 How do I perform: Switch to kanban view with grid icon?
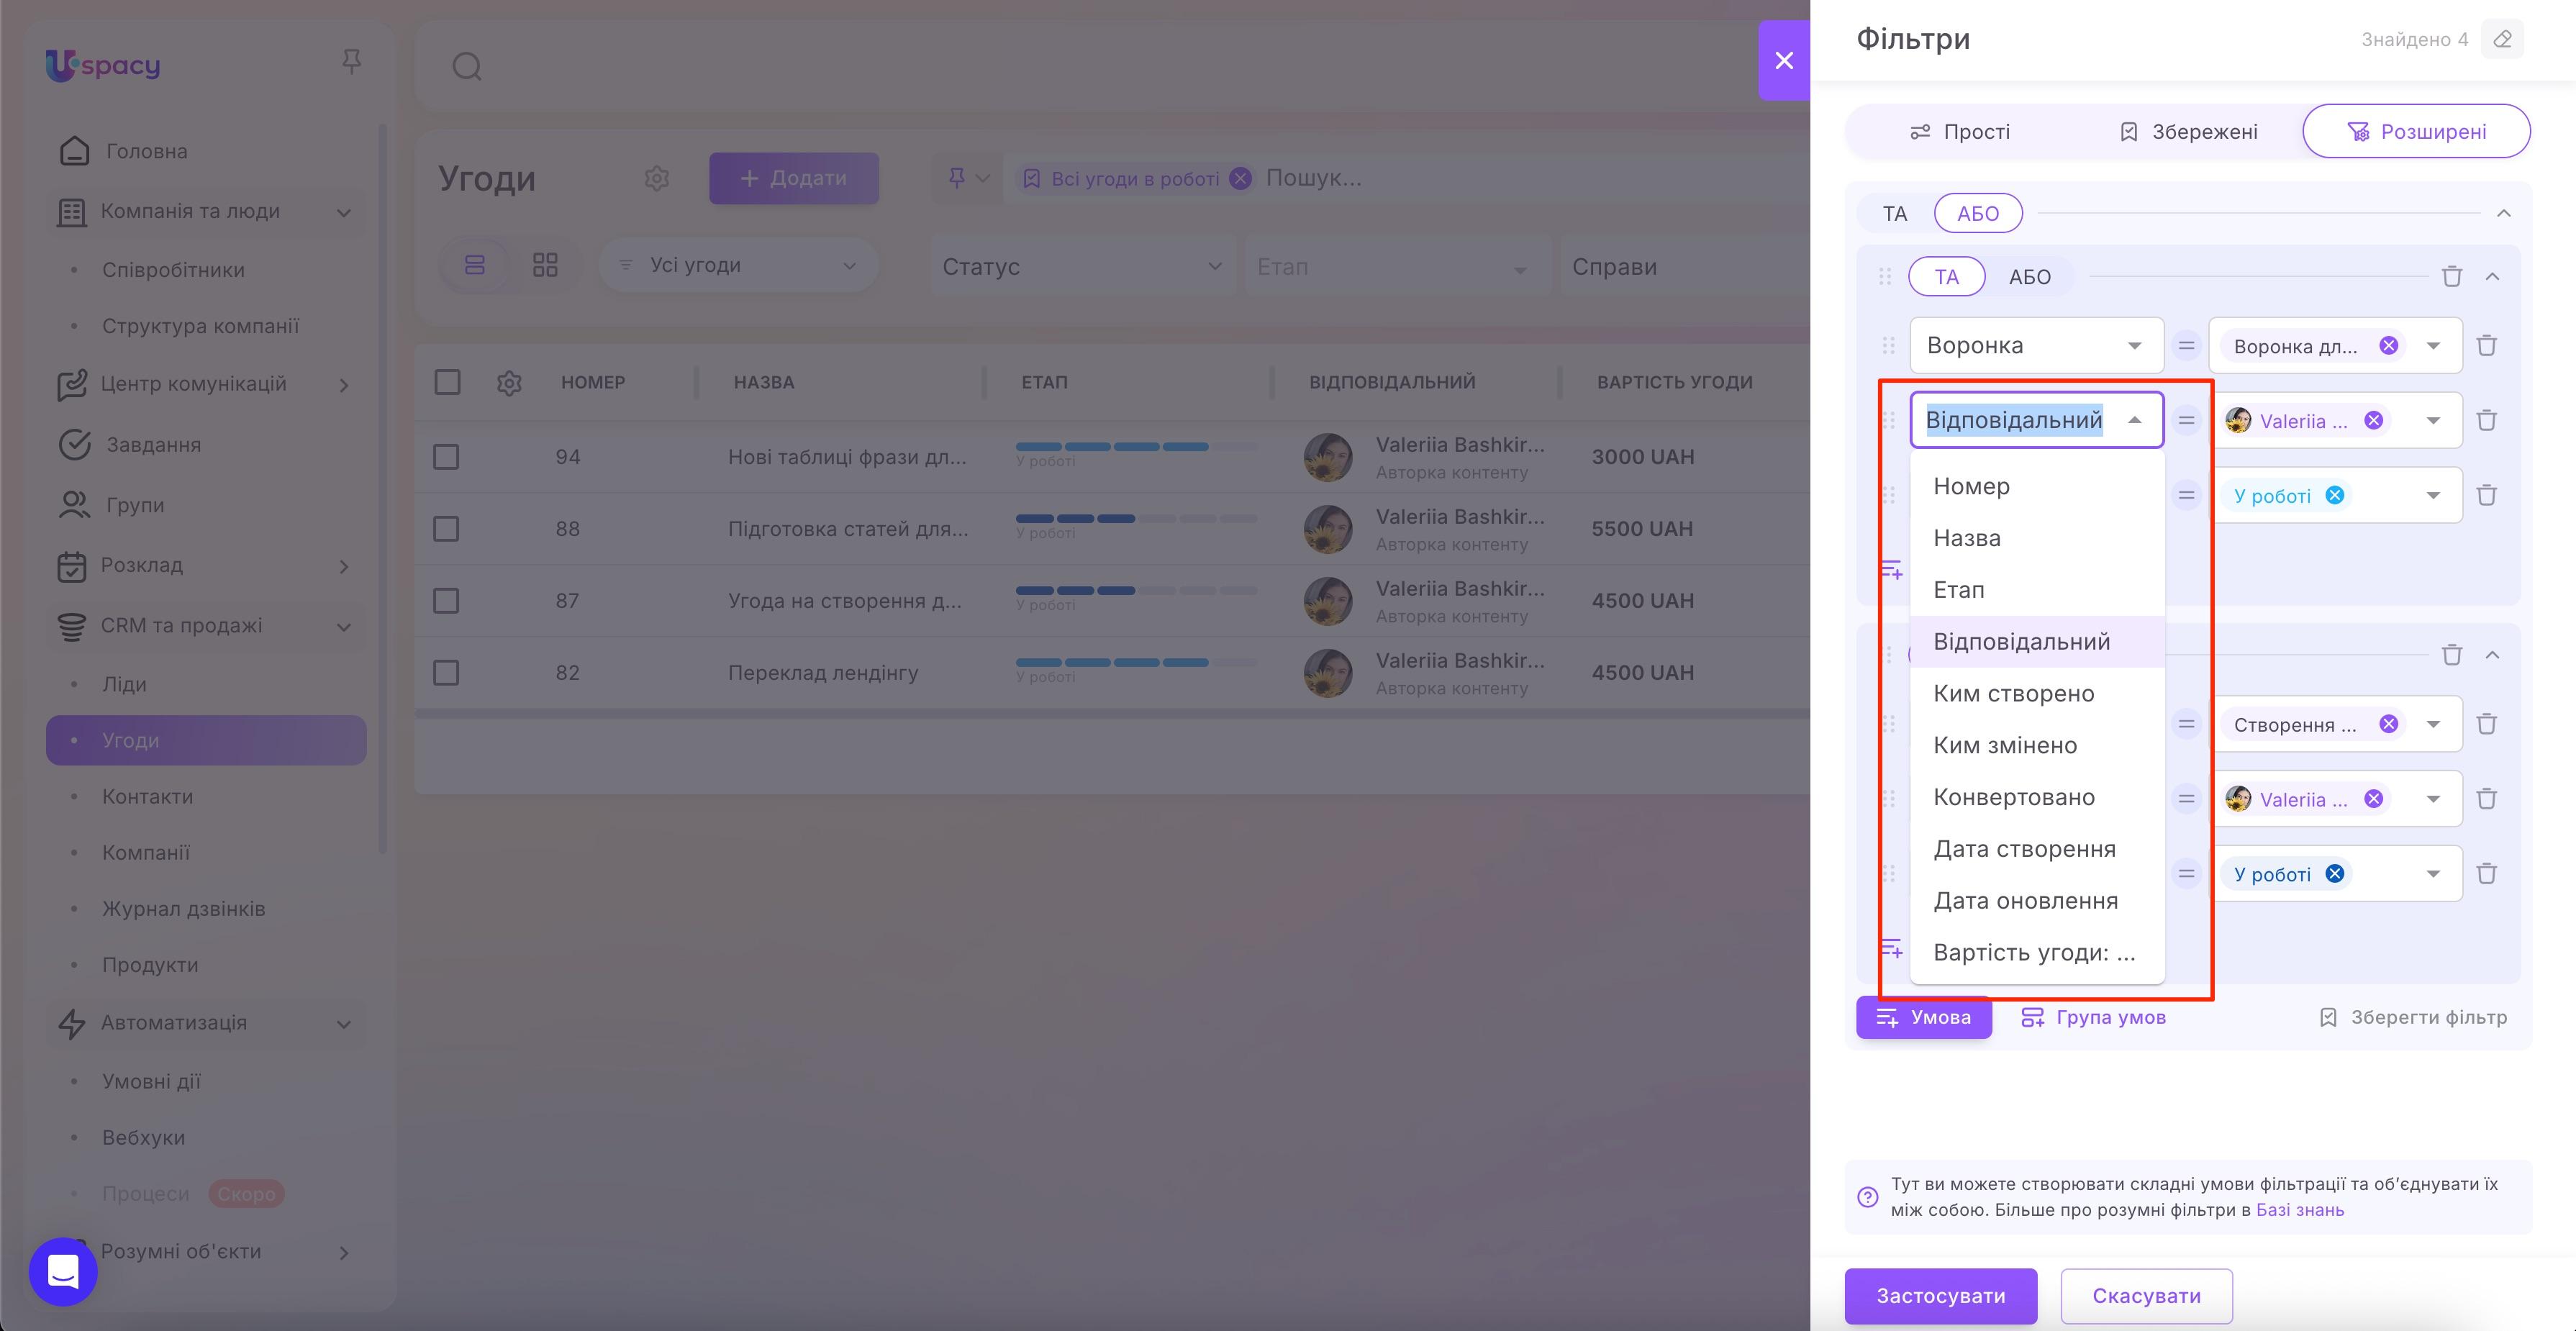click(x=545, y=264)
